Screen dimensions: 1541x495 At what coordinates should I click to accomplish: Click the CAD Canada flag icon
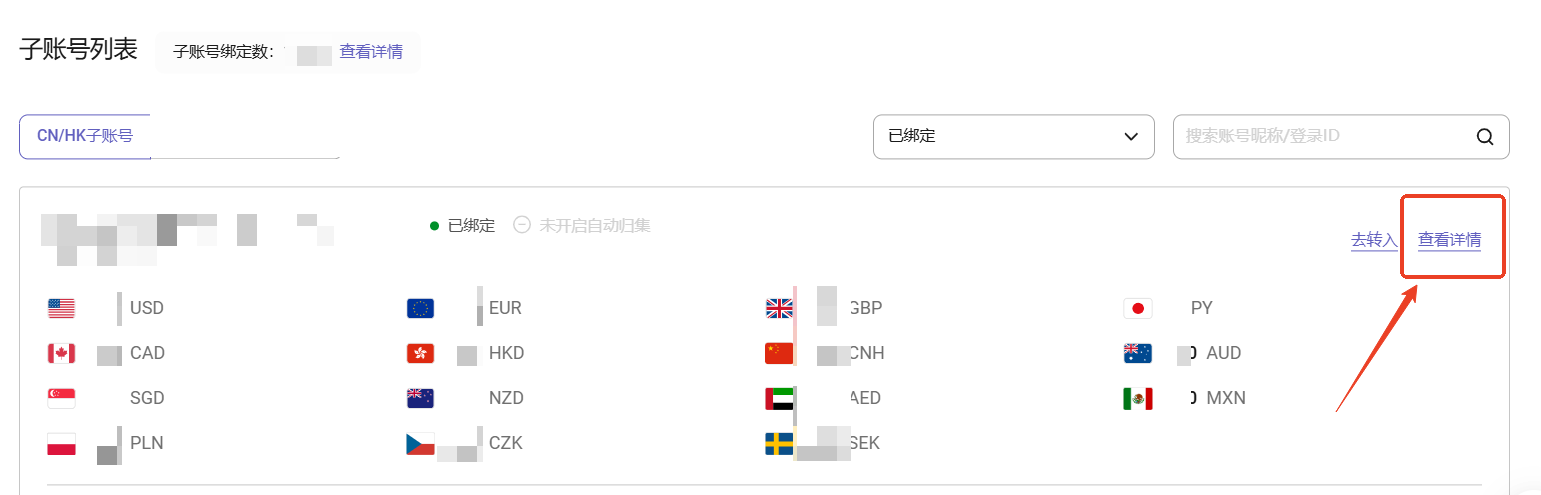(x=61, y=353)
